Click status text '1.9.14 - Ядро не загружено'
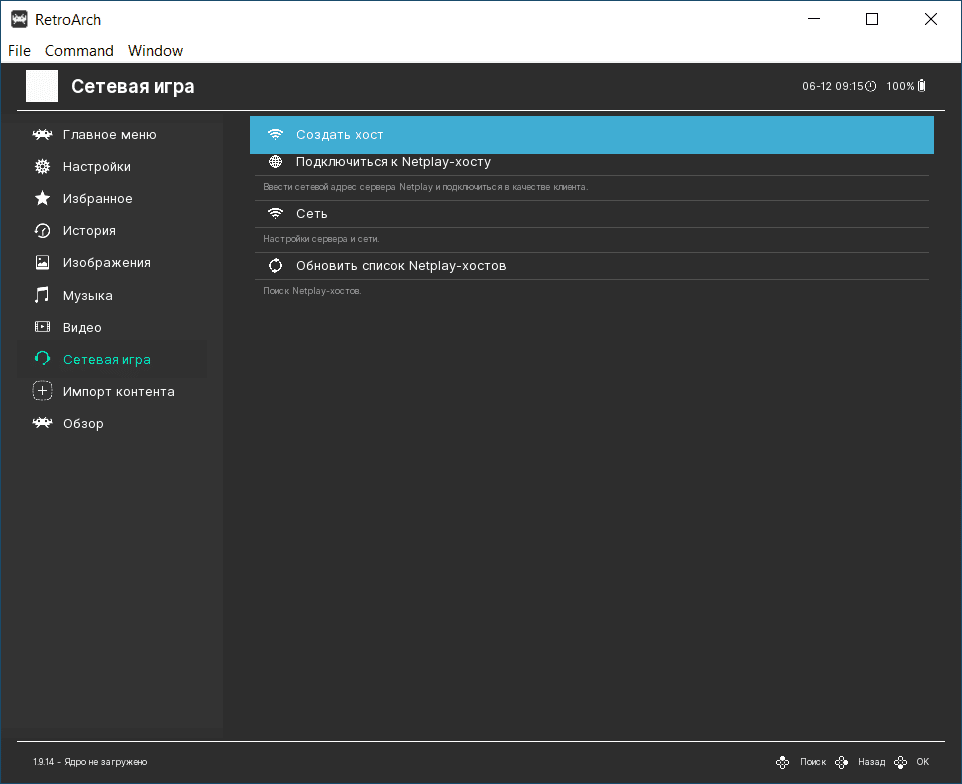Image resolution: width=962 pixels, height=784 pixels. [90, 762]
